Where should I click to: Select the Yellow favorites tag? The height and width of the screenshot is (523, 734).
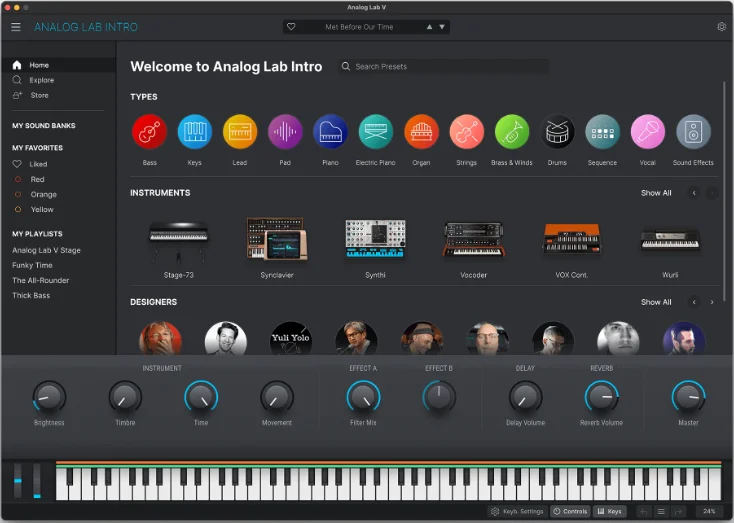pyautogui.click(x=34, y=209)
